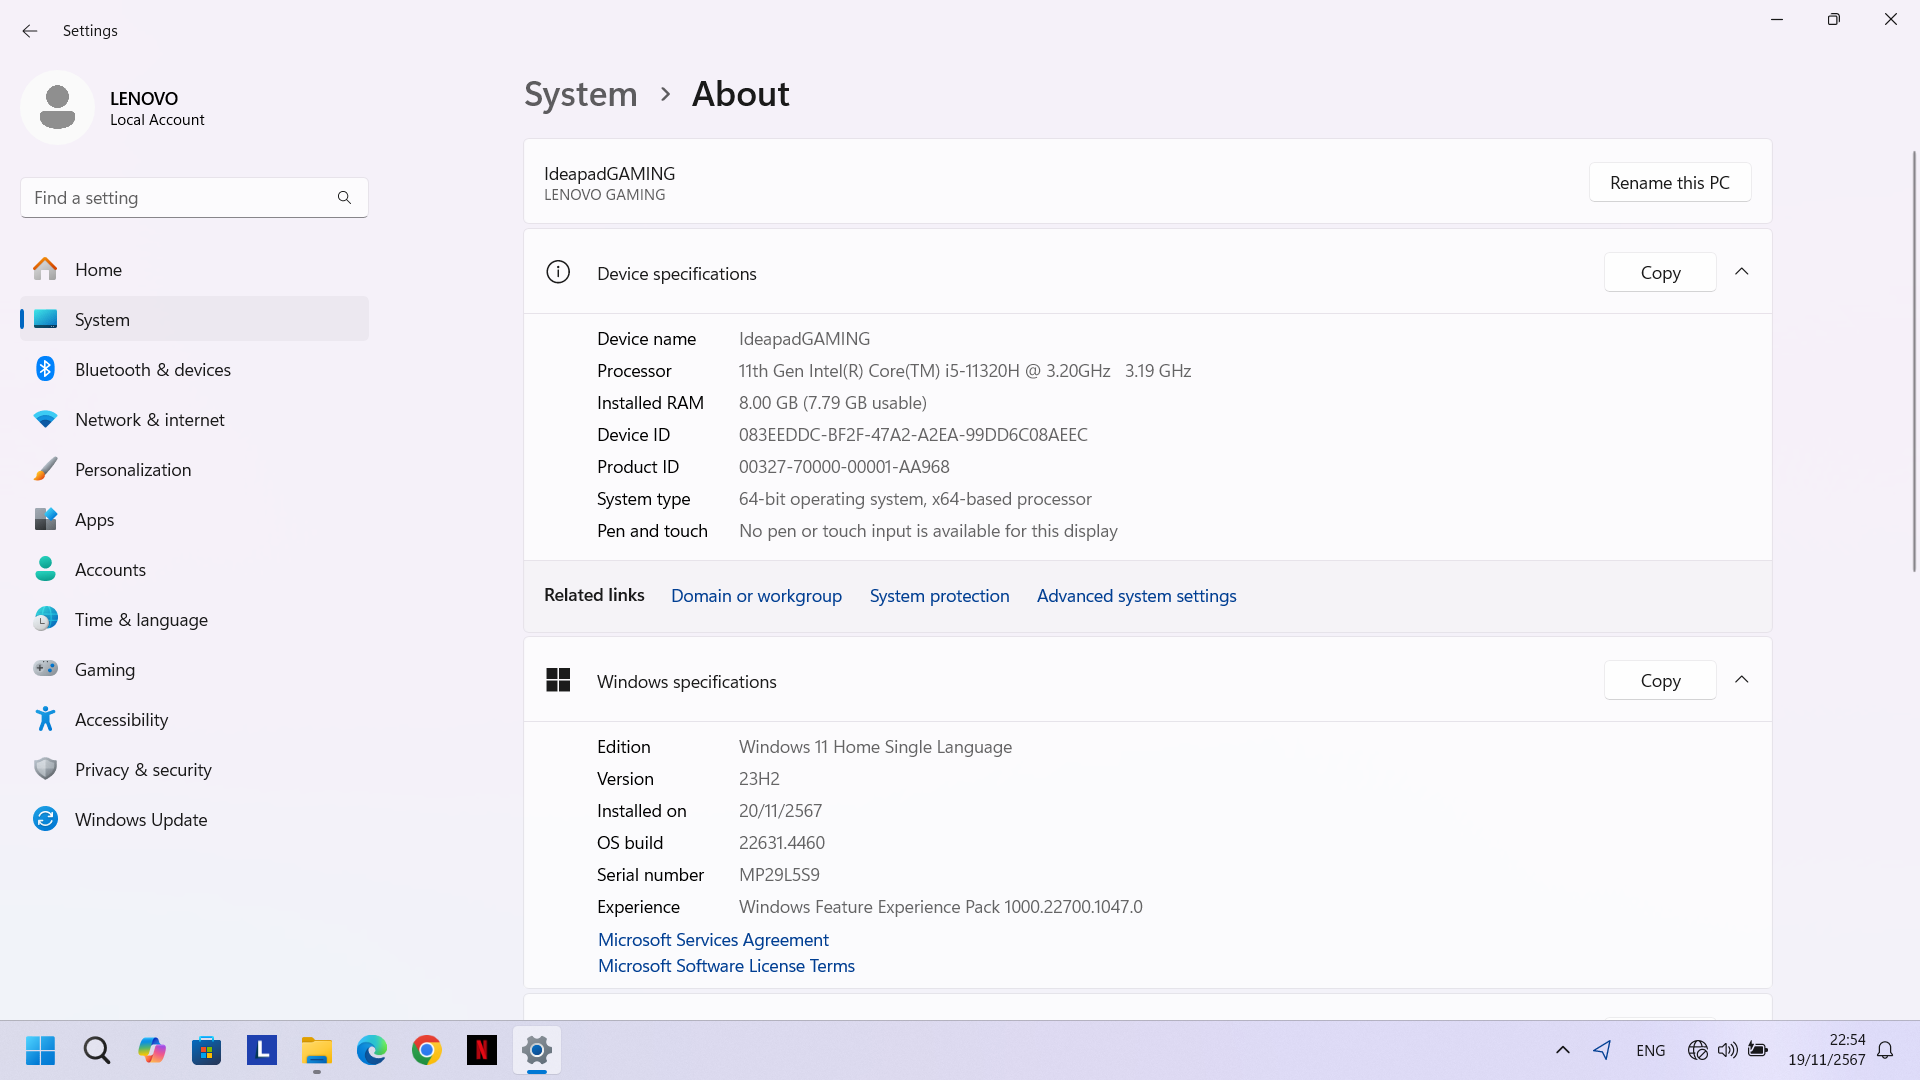
Task: Open Bluetooth & devices settings
Action: click(194, 369)
